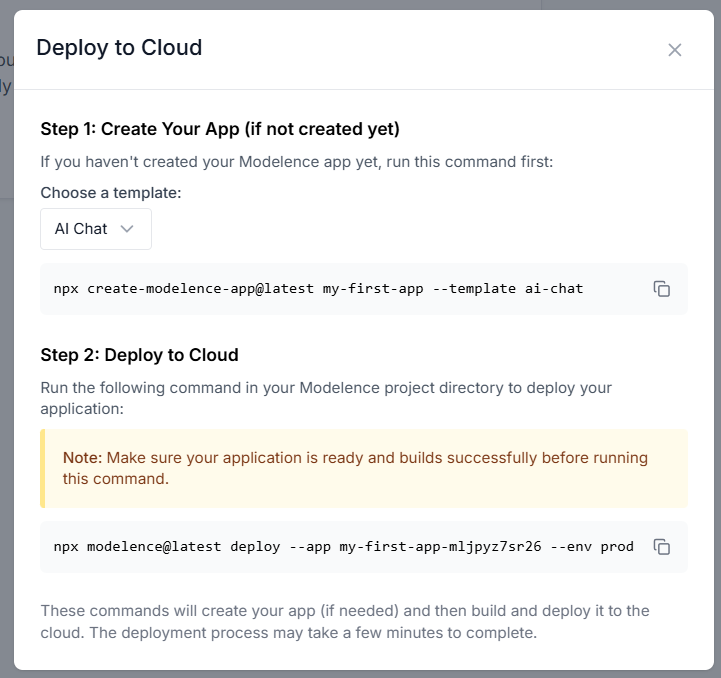The width and height of the screenshot is (721, 678).
Task: Click my-first-app-mljpyz7sr26 in the deploy command
Action: pos(439,547)
